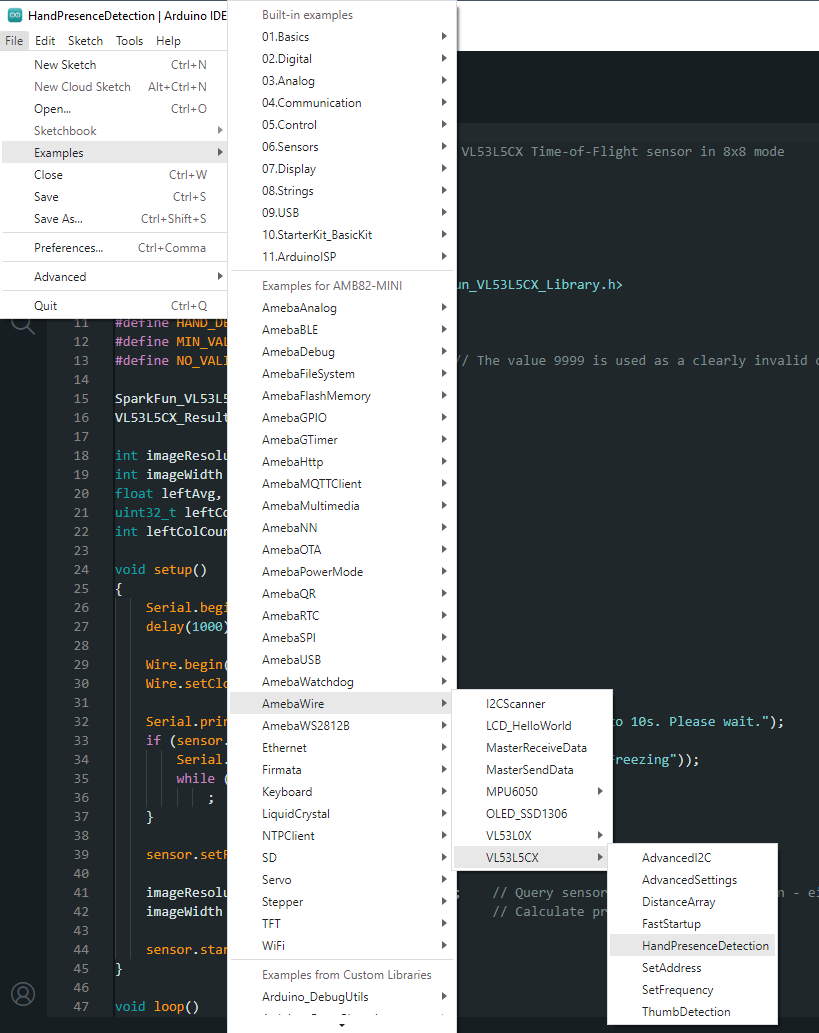Open the user account icon at bottom left
This screenshot has height=1033, width=819.
(22, 993)
